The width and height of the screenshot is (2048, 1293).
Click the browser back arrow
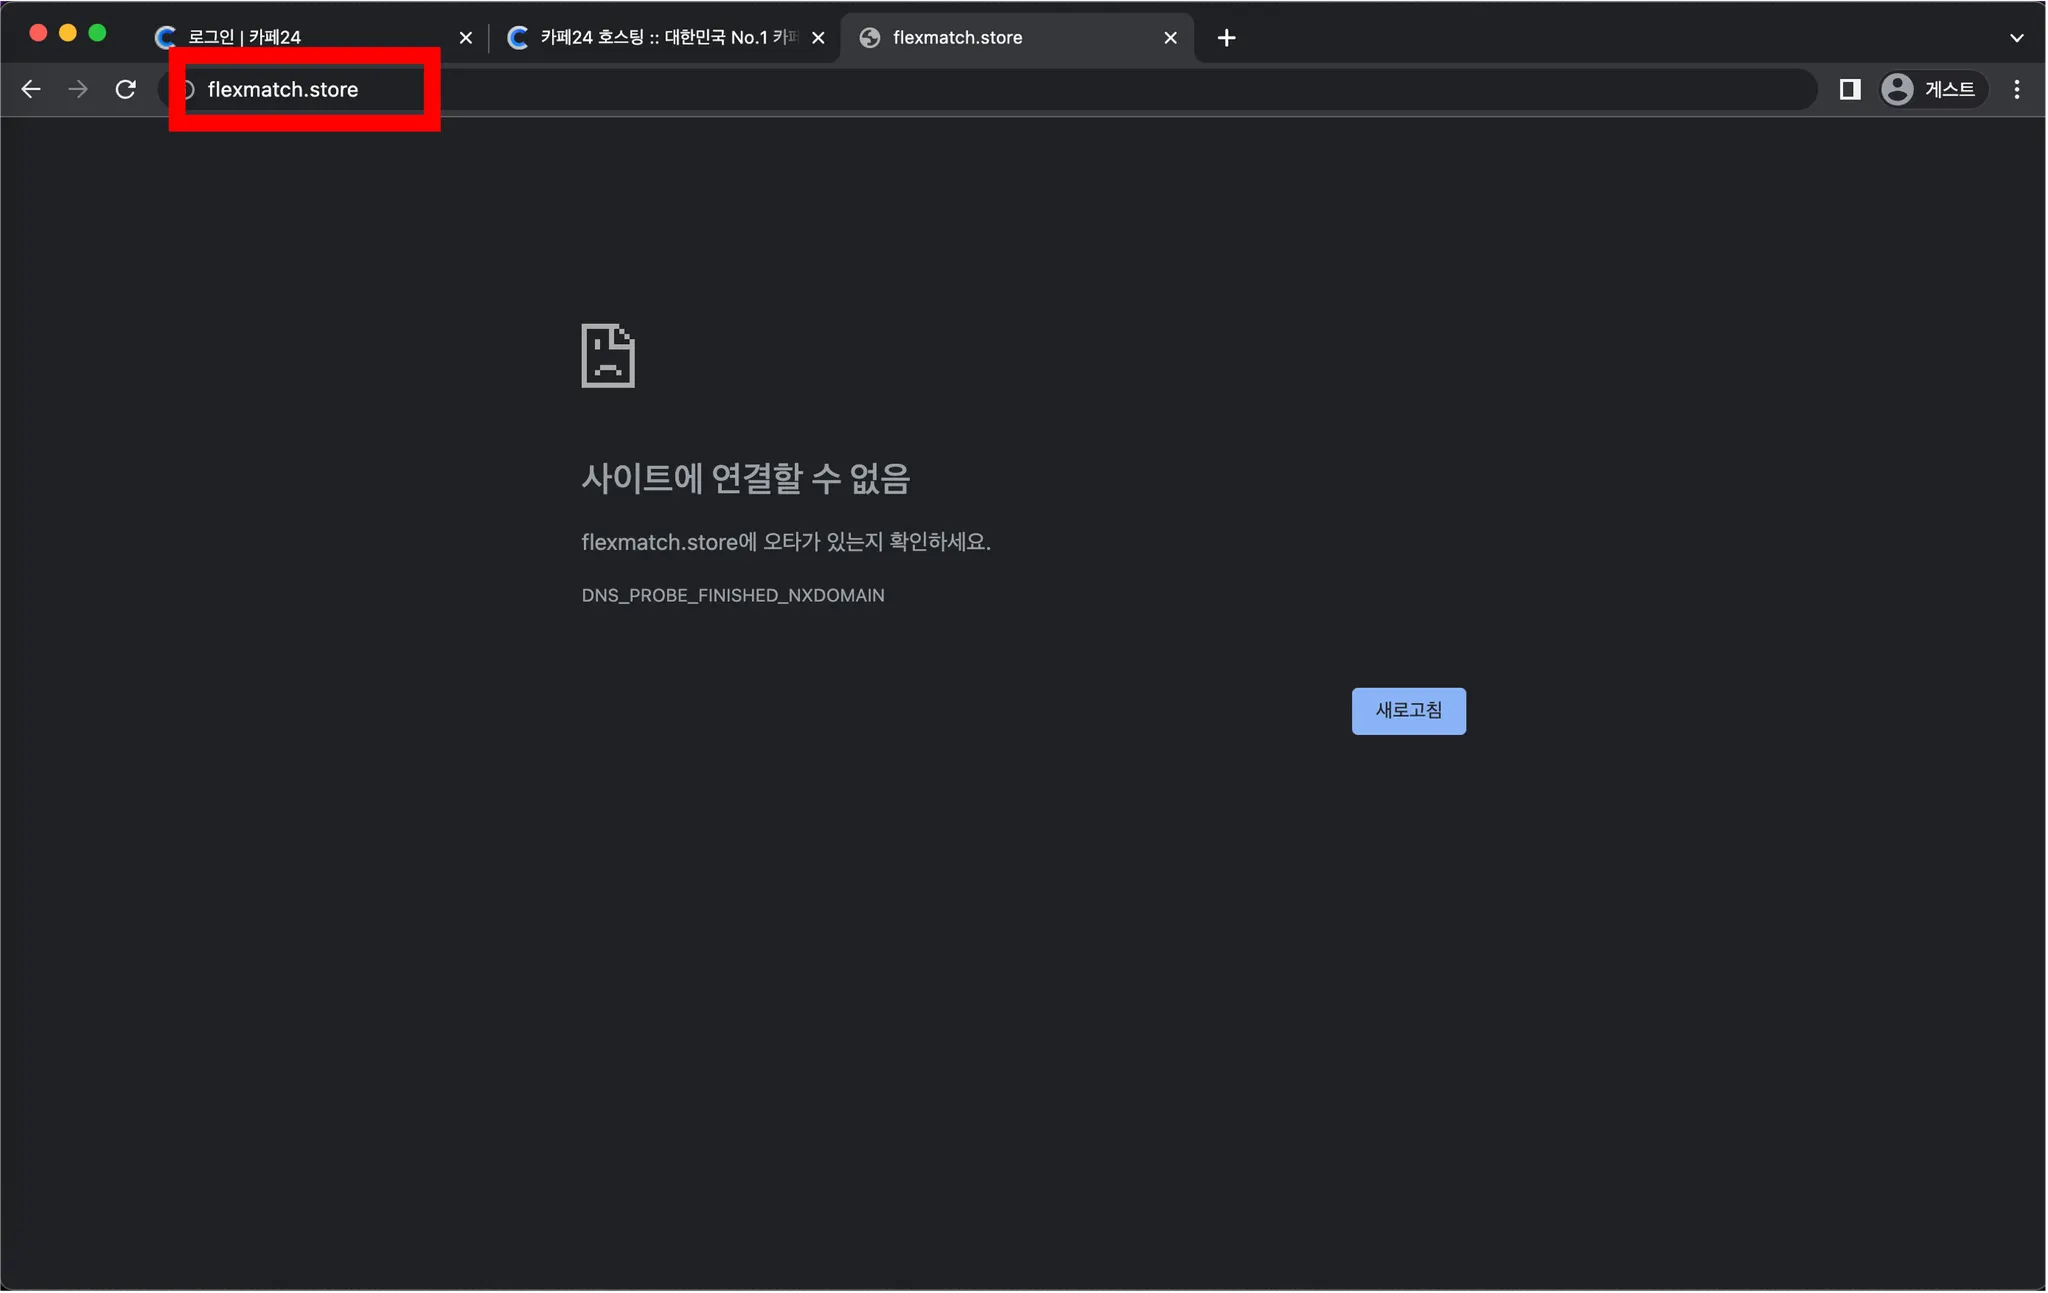pos(31,90)
